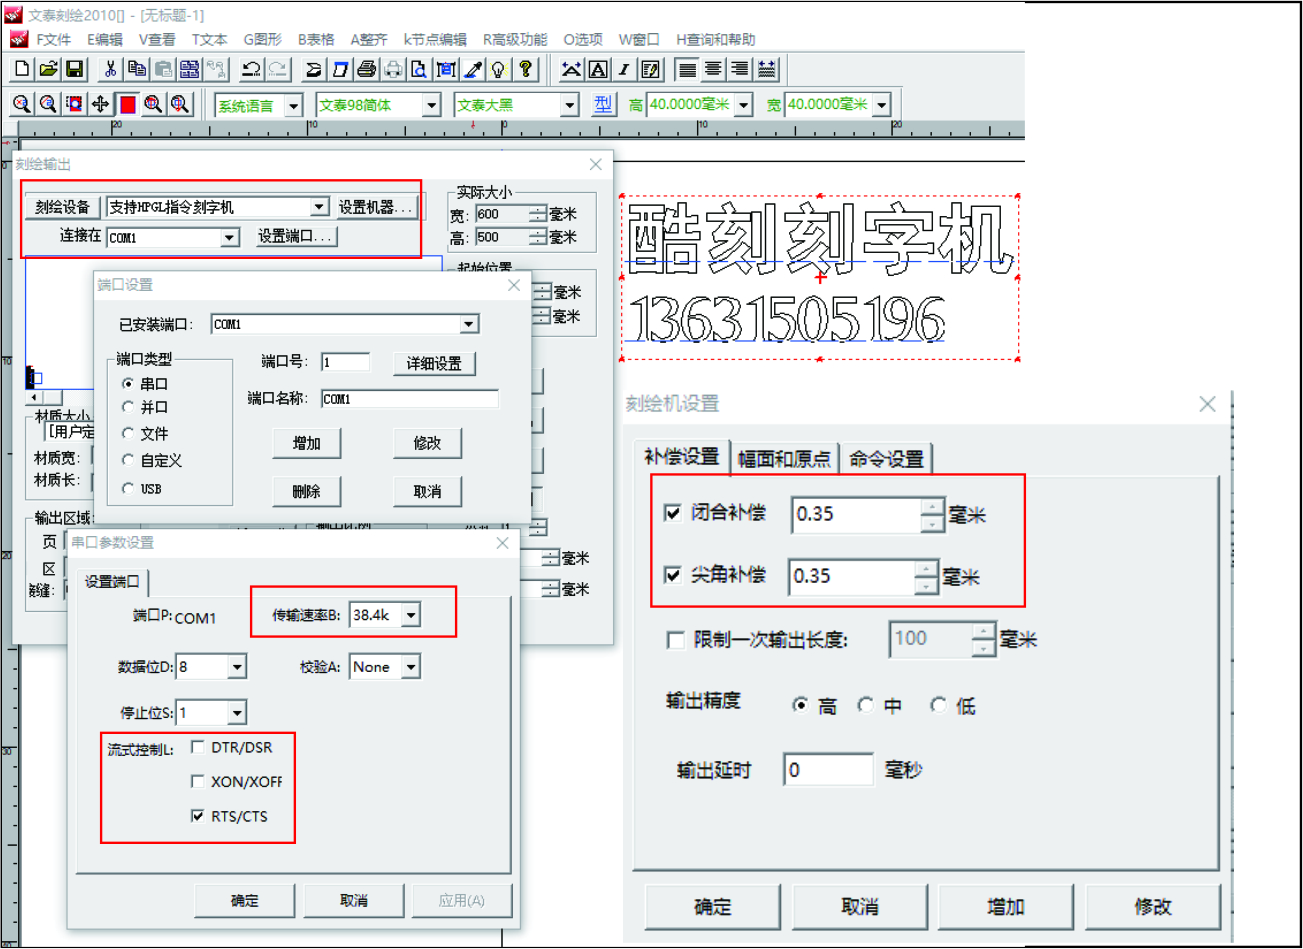This screenshot has width=1303, height=949.
Task: Select 自定义 port type radio
Action: pyautogui.click(x=128, y=460)
